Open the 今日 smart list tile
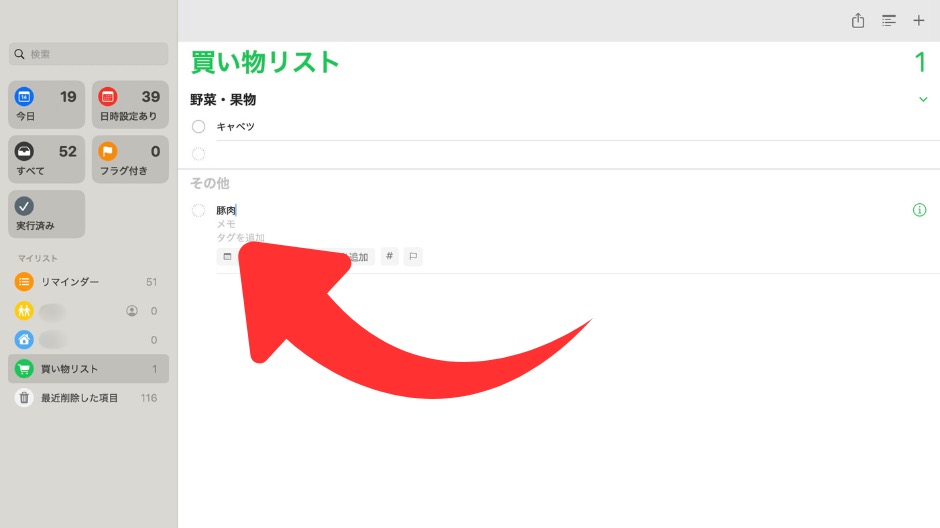 [x=46, y=104]
